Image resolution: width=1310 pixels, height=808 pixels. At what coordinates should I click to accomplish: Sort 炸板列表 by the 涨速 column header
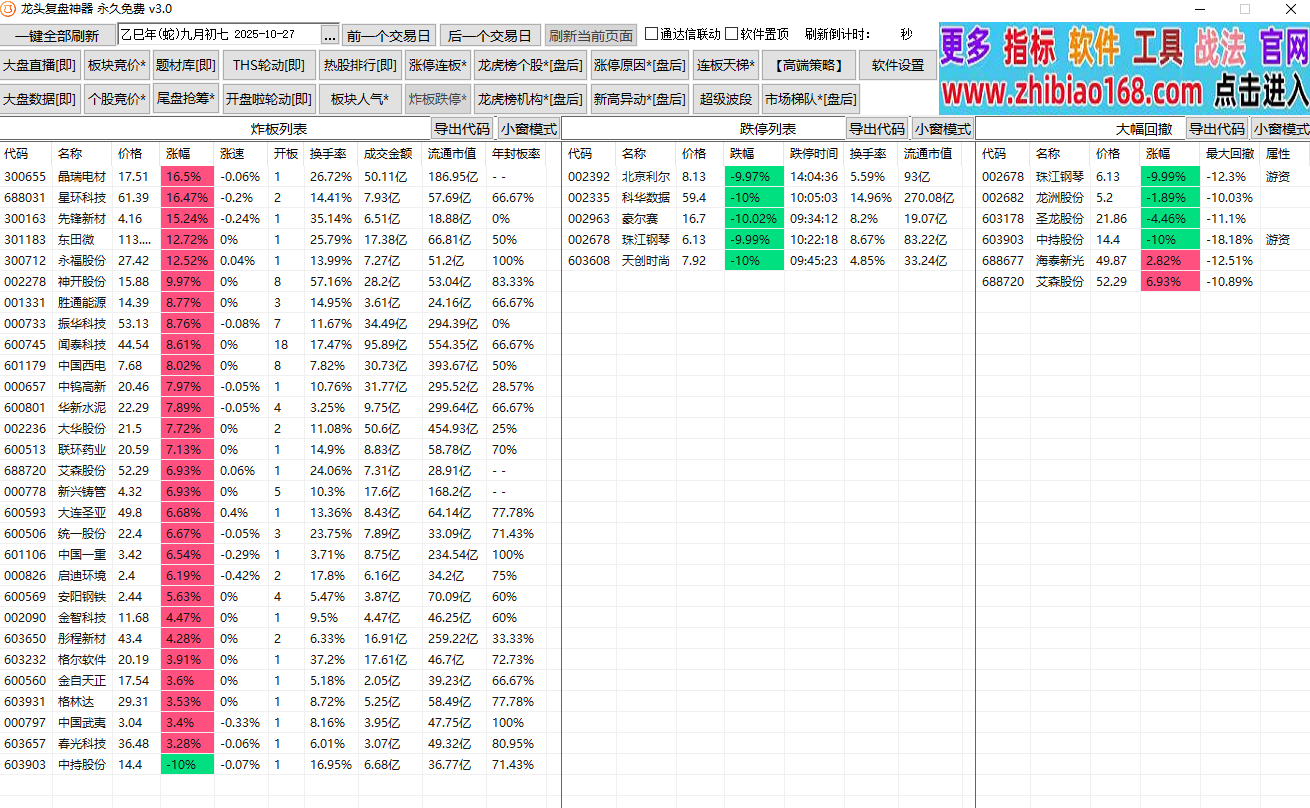(240, 154)
